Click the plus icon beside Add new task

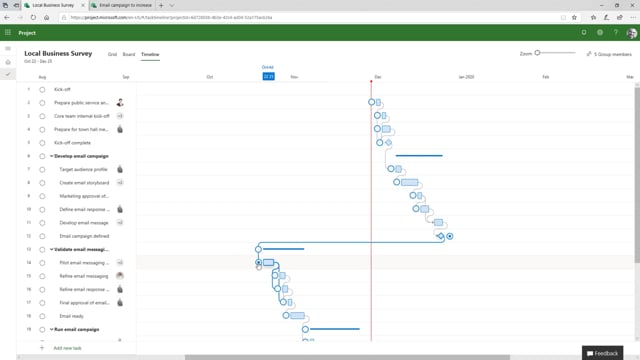point(42,348)
